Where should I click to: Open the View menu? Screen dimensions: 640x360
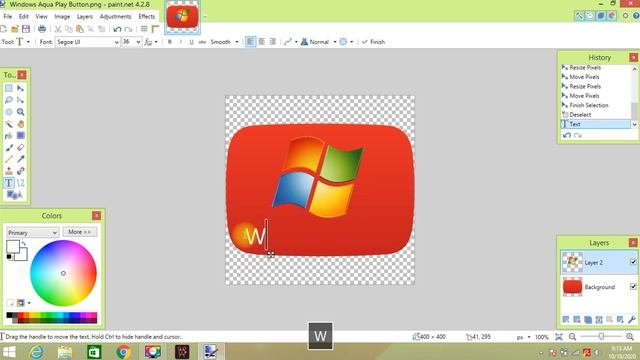pyautogui.click(x=41, y=16)
